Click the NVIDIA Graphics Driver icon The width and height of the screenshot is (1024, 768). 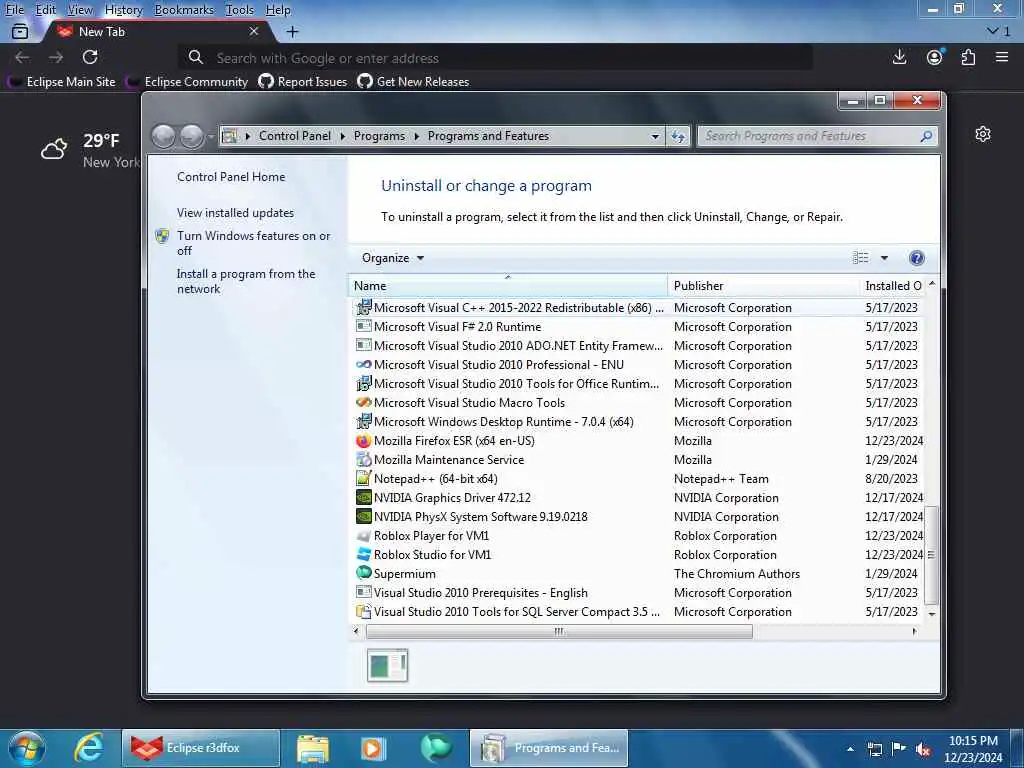point(363,498)
